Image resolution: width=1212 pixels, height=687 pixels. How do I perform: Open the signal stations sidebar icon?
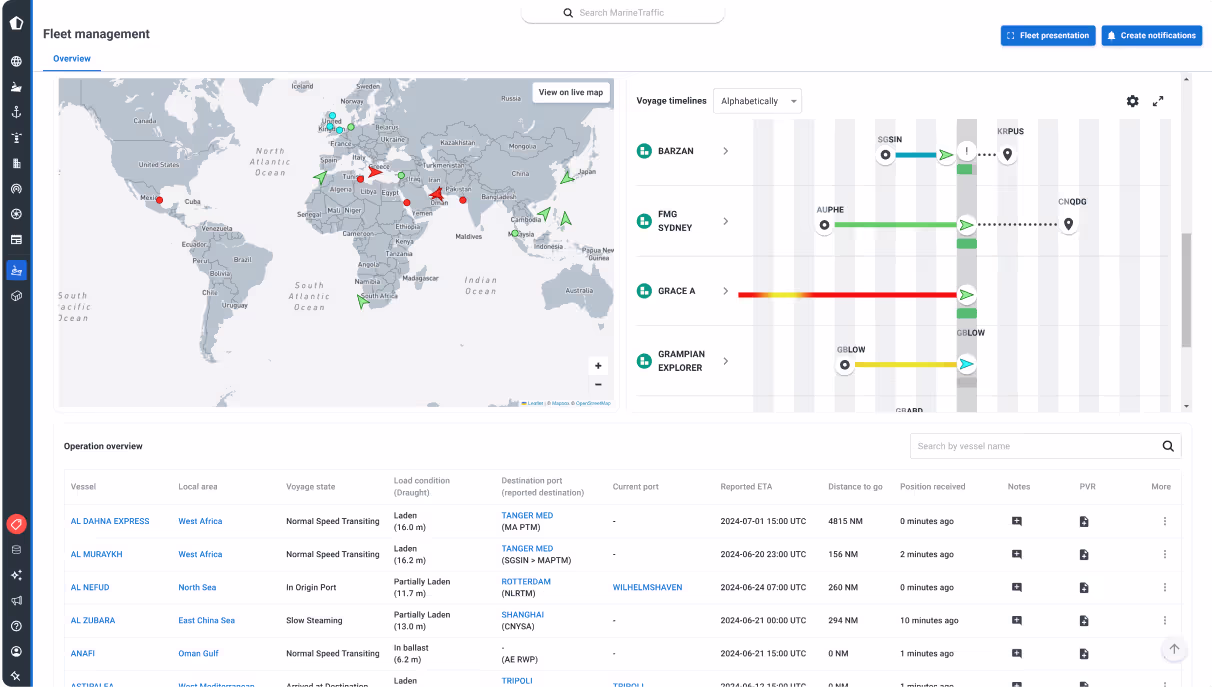pyautogui.click(x=16, y=188)
